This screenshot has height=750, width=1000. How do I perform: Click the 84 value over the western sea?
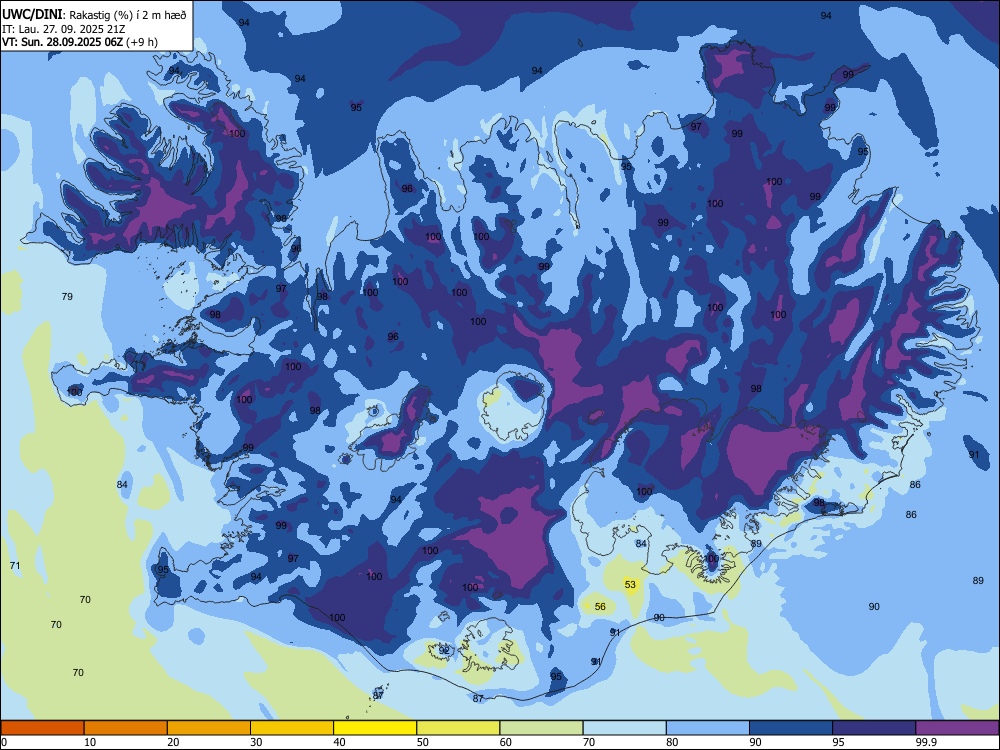[122, 484]
